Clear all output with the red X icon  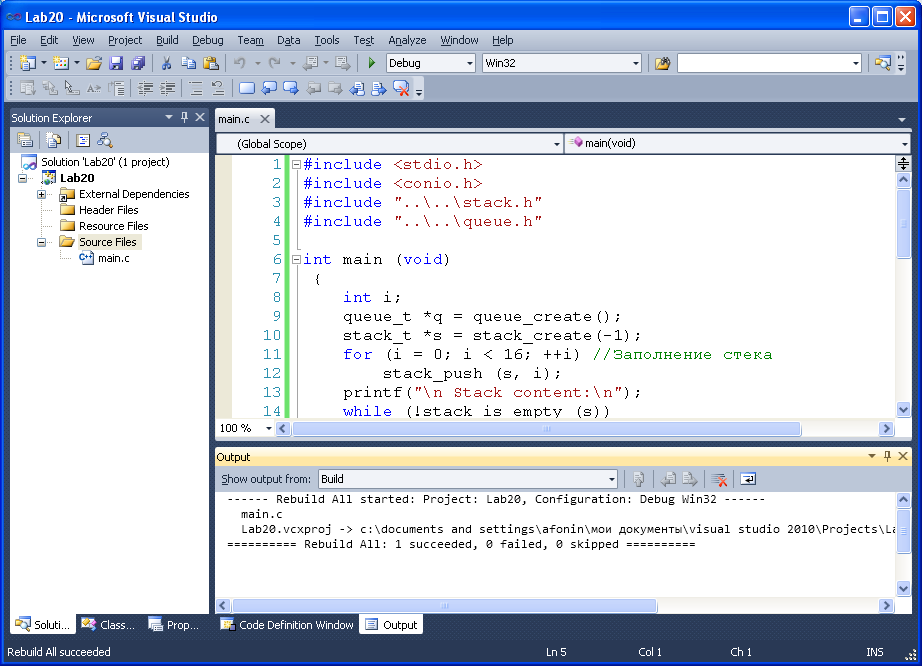point(719,479)
